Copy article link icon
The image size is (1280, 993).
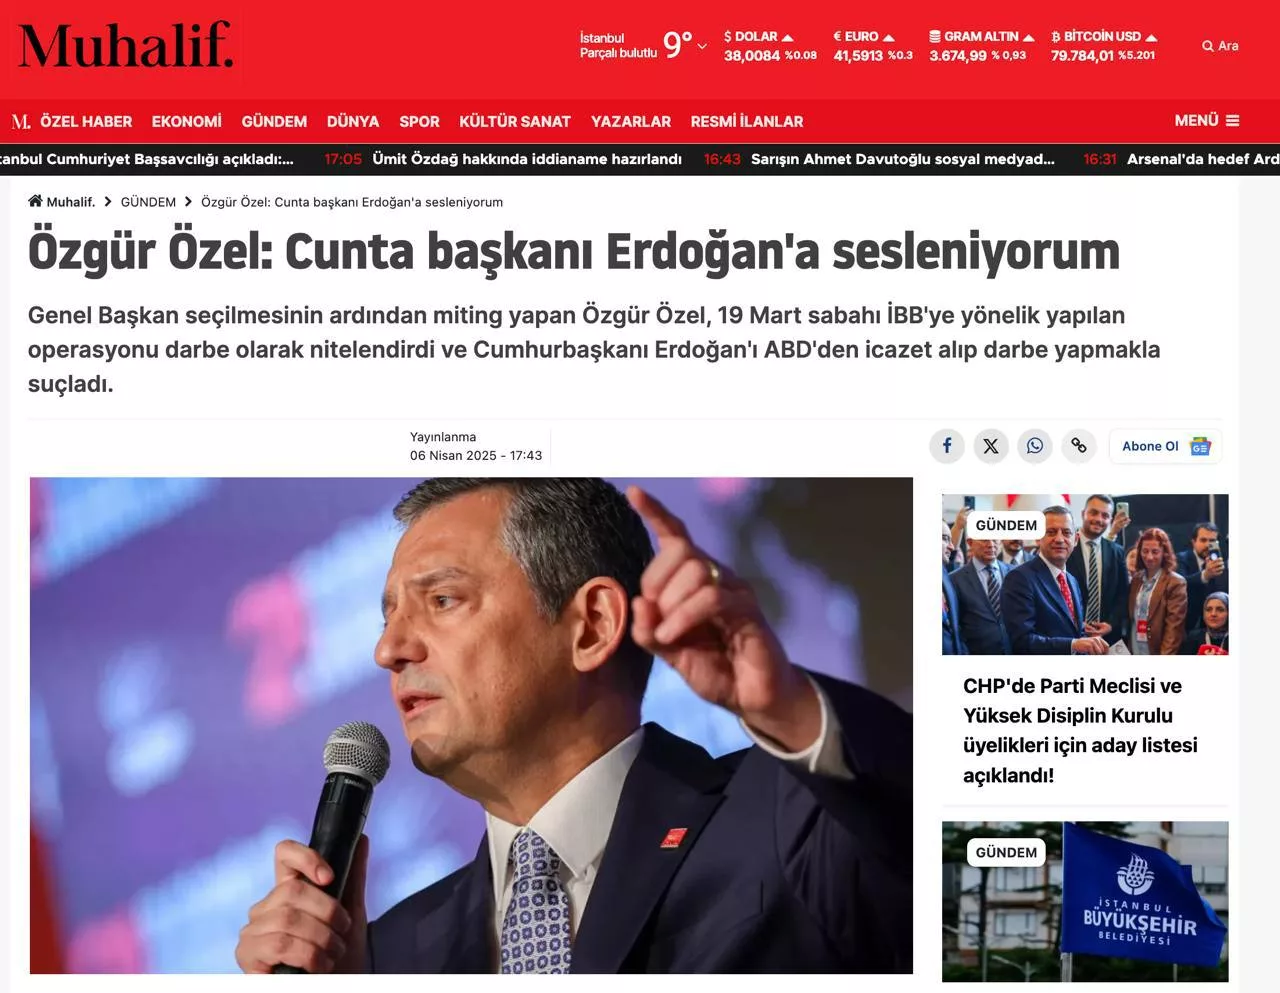tap(1079, 446)
